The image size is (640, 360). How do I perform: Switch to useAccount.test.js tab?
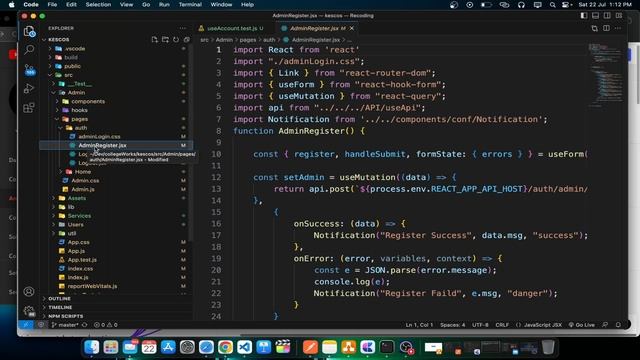(231, 28)
